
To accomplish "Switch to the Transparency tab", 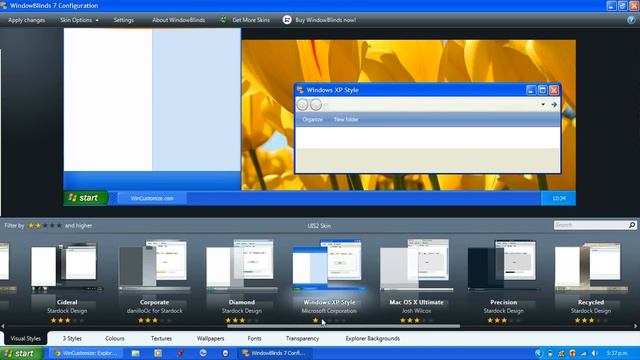I will [x=302, y=338].
